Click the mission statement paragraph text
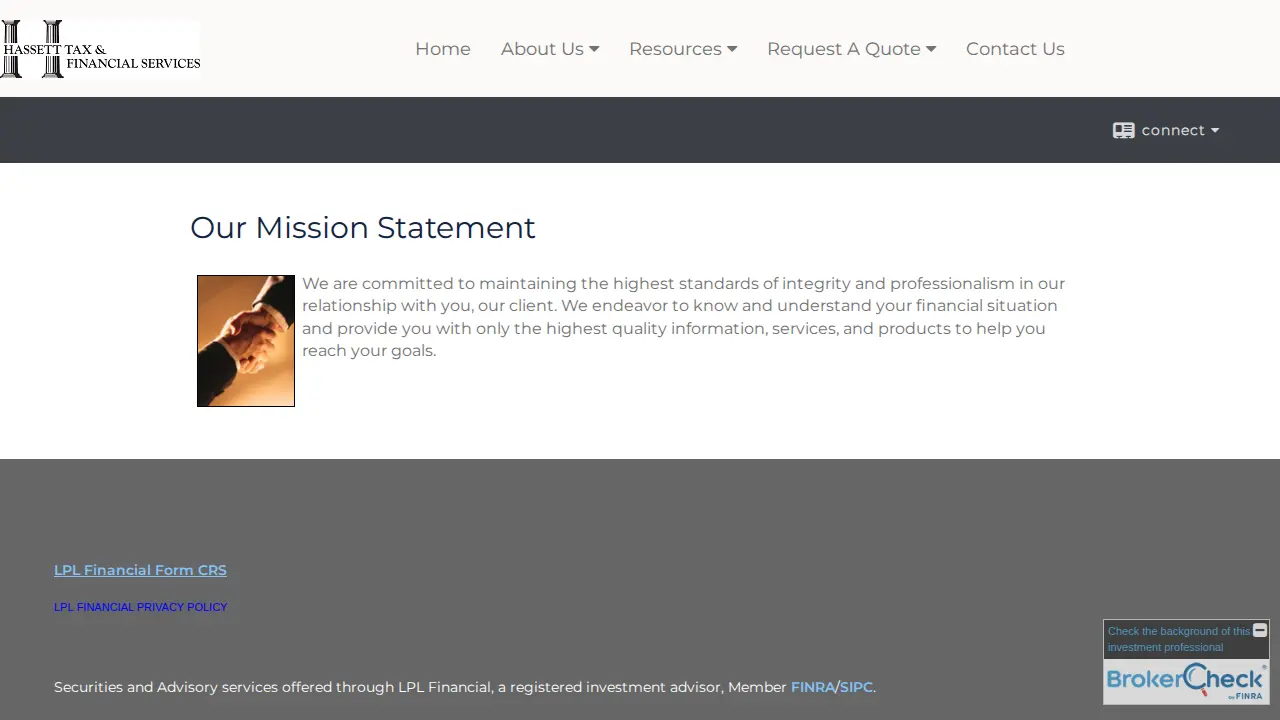The image size is (1280, 720). (683, 317)
